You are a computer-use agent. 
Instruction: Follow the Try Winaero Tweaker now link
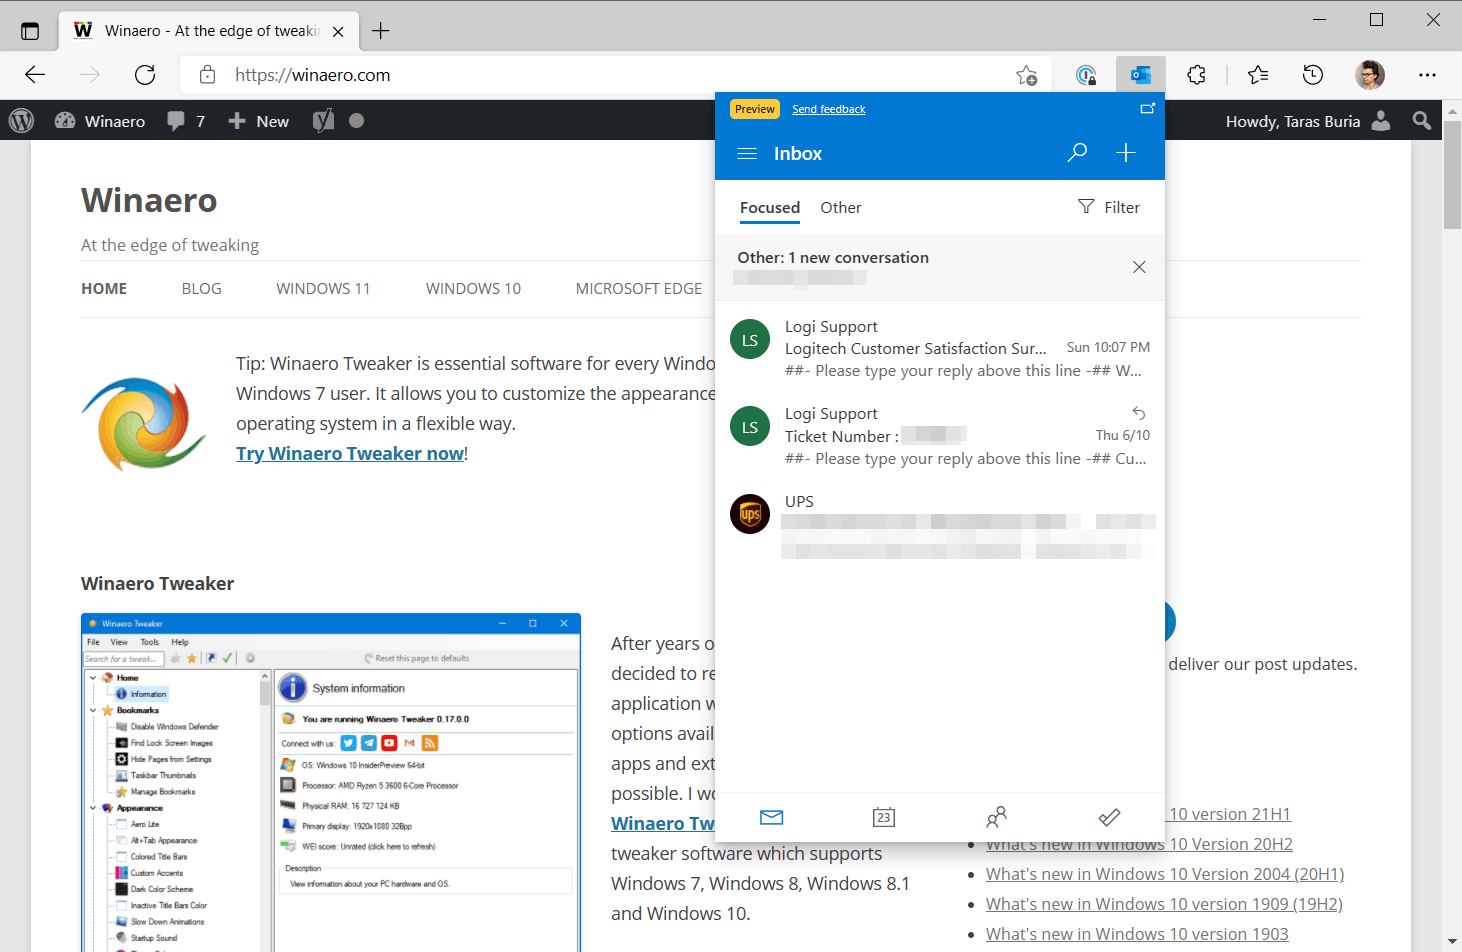[350, 453]
